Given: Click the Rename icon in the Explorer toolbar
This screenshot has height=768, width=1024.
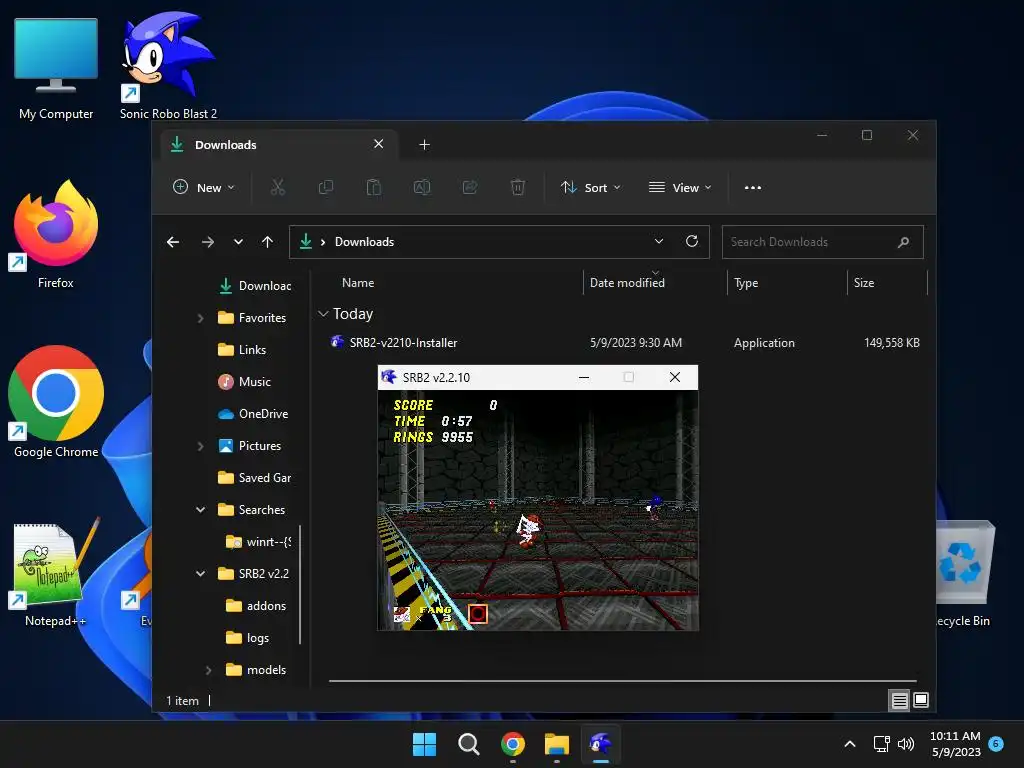Looking at the screenshot, I should [422, 187].
